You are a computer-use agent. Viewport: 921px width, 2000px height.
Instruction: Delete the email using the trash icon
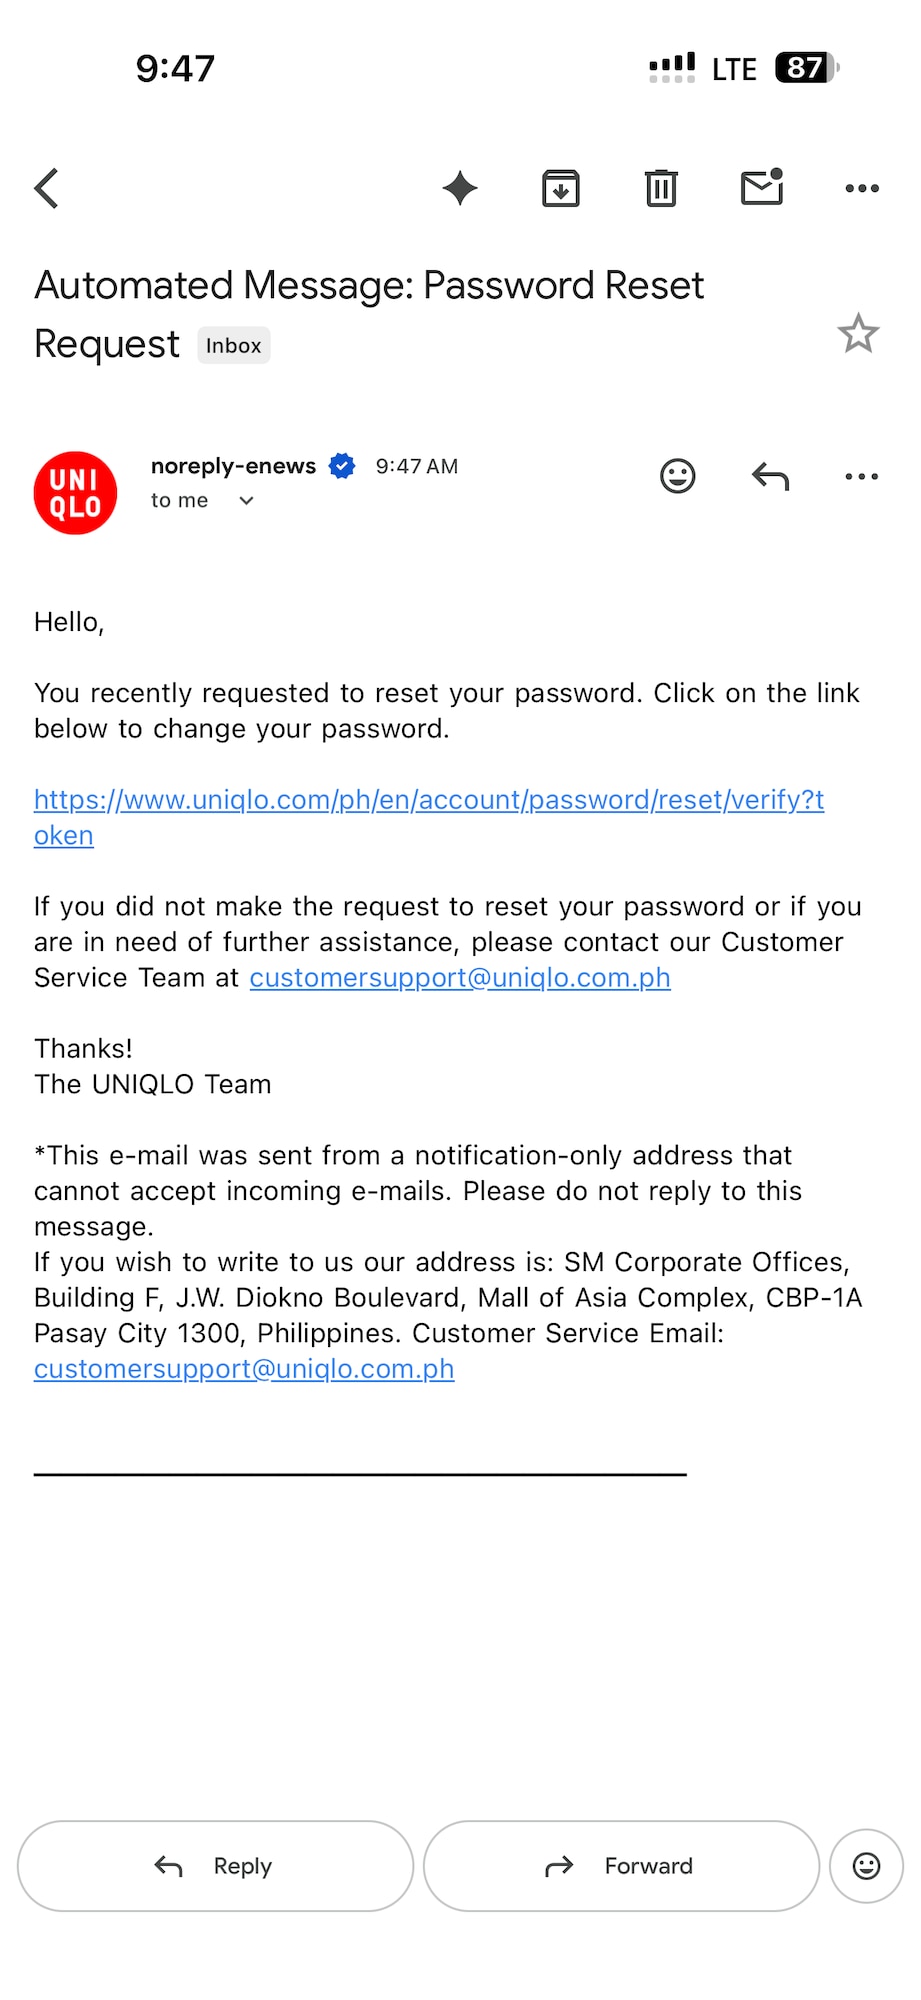[x=661, y=188]
